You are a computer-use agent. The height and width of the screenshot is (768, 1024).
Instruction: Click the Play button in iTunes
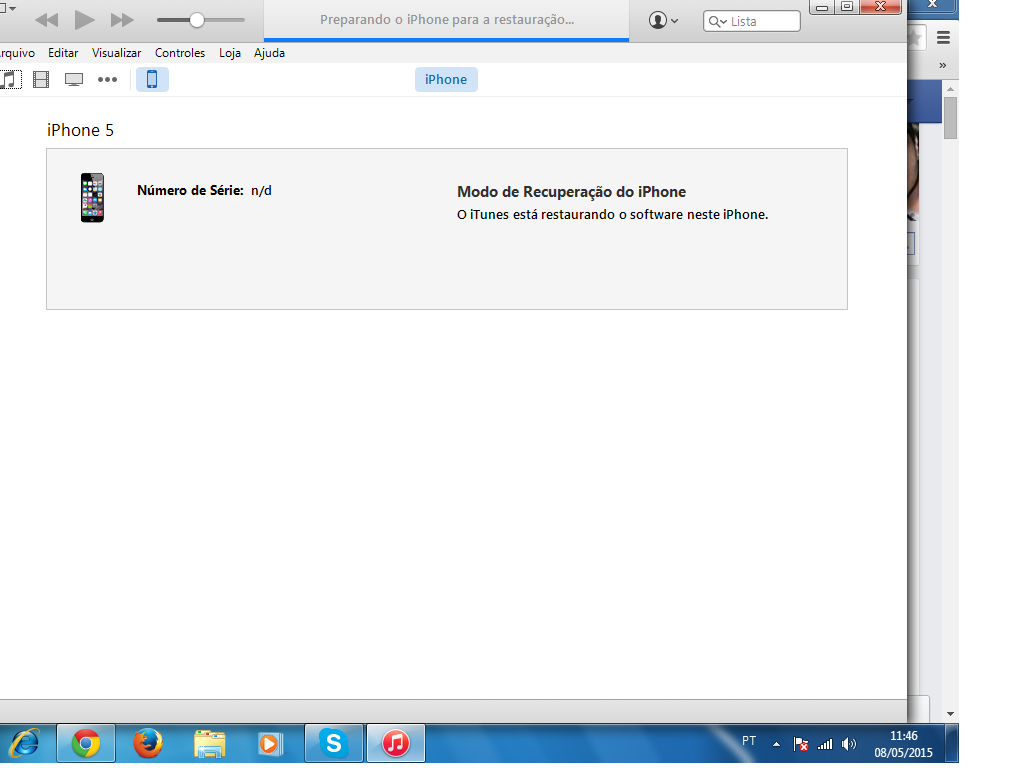84,20
